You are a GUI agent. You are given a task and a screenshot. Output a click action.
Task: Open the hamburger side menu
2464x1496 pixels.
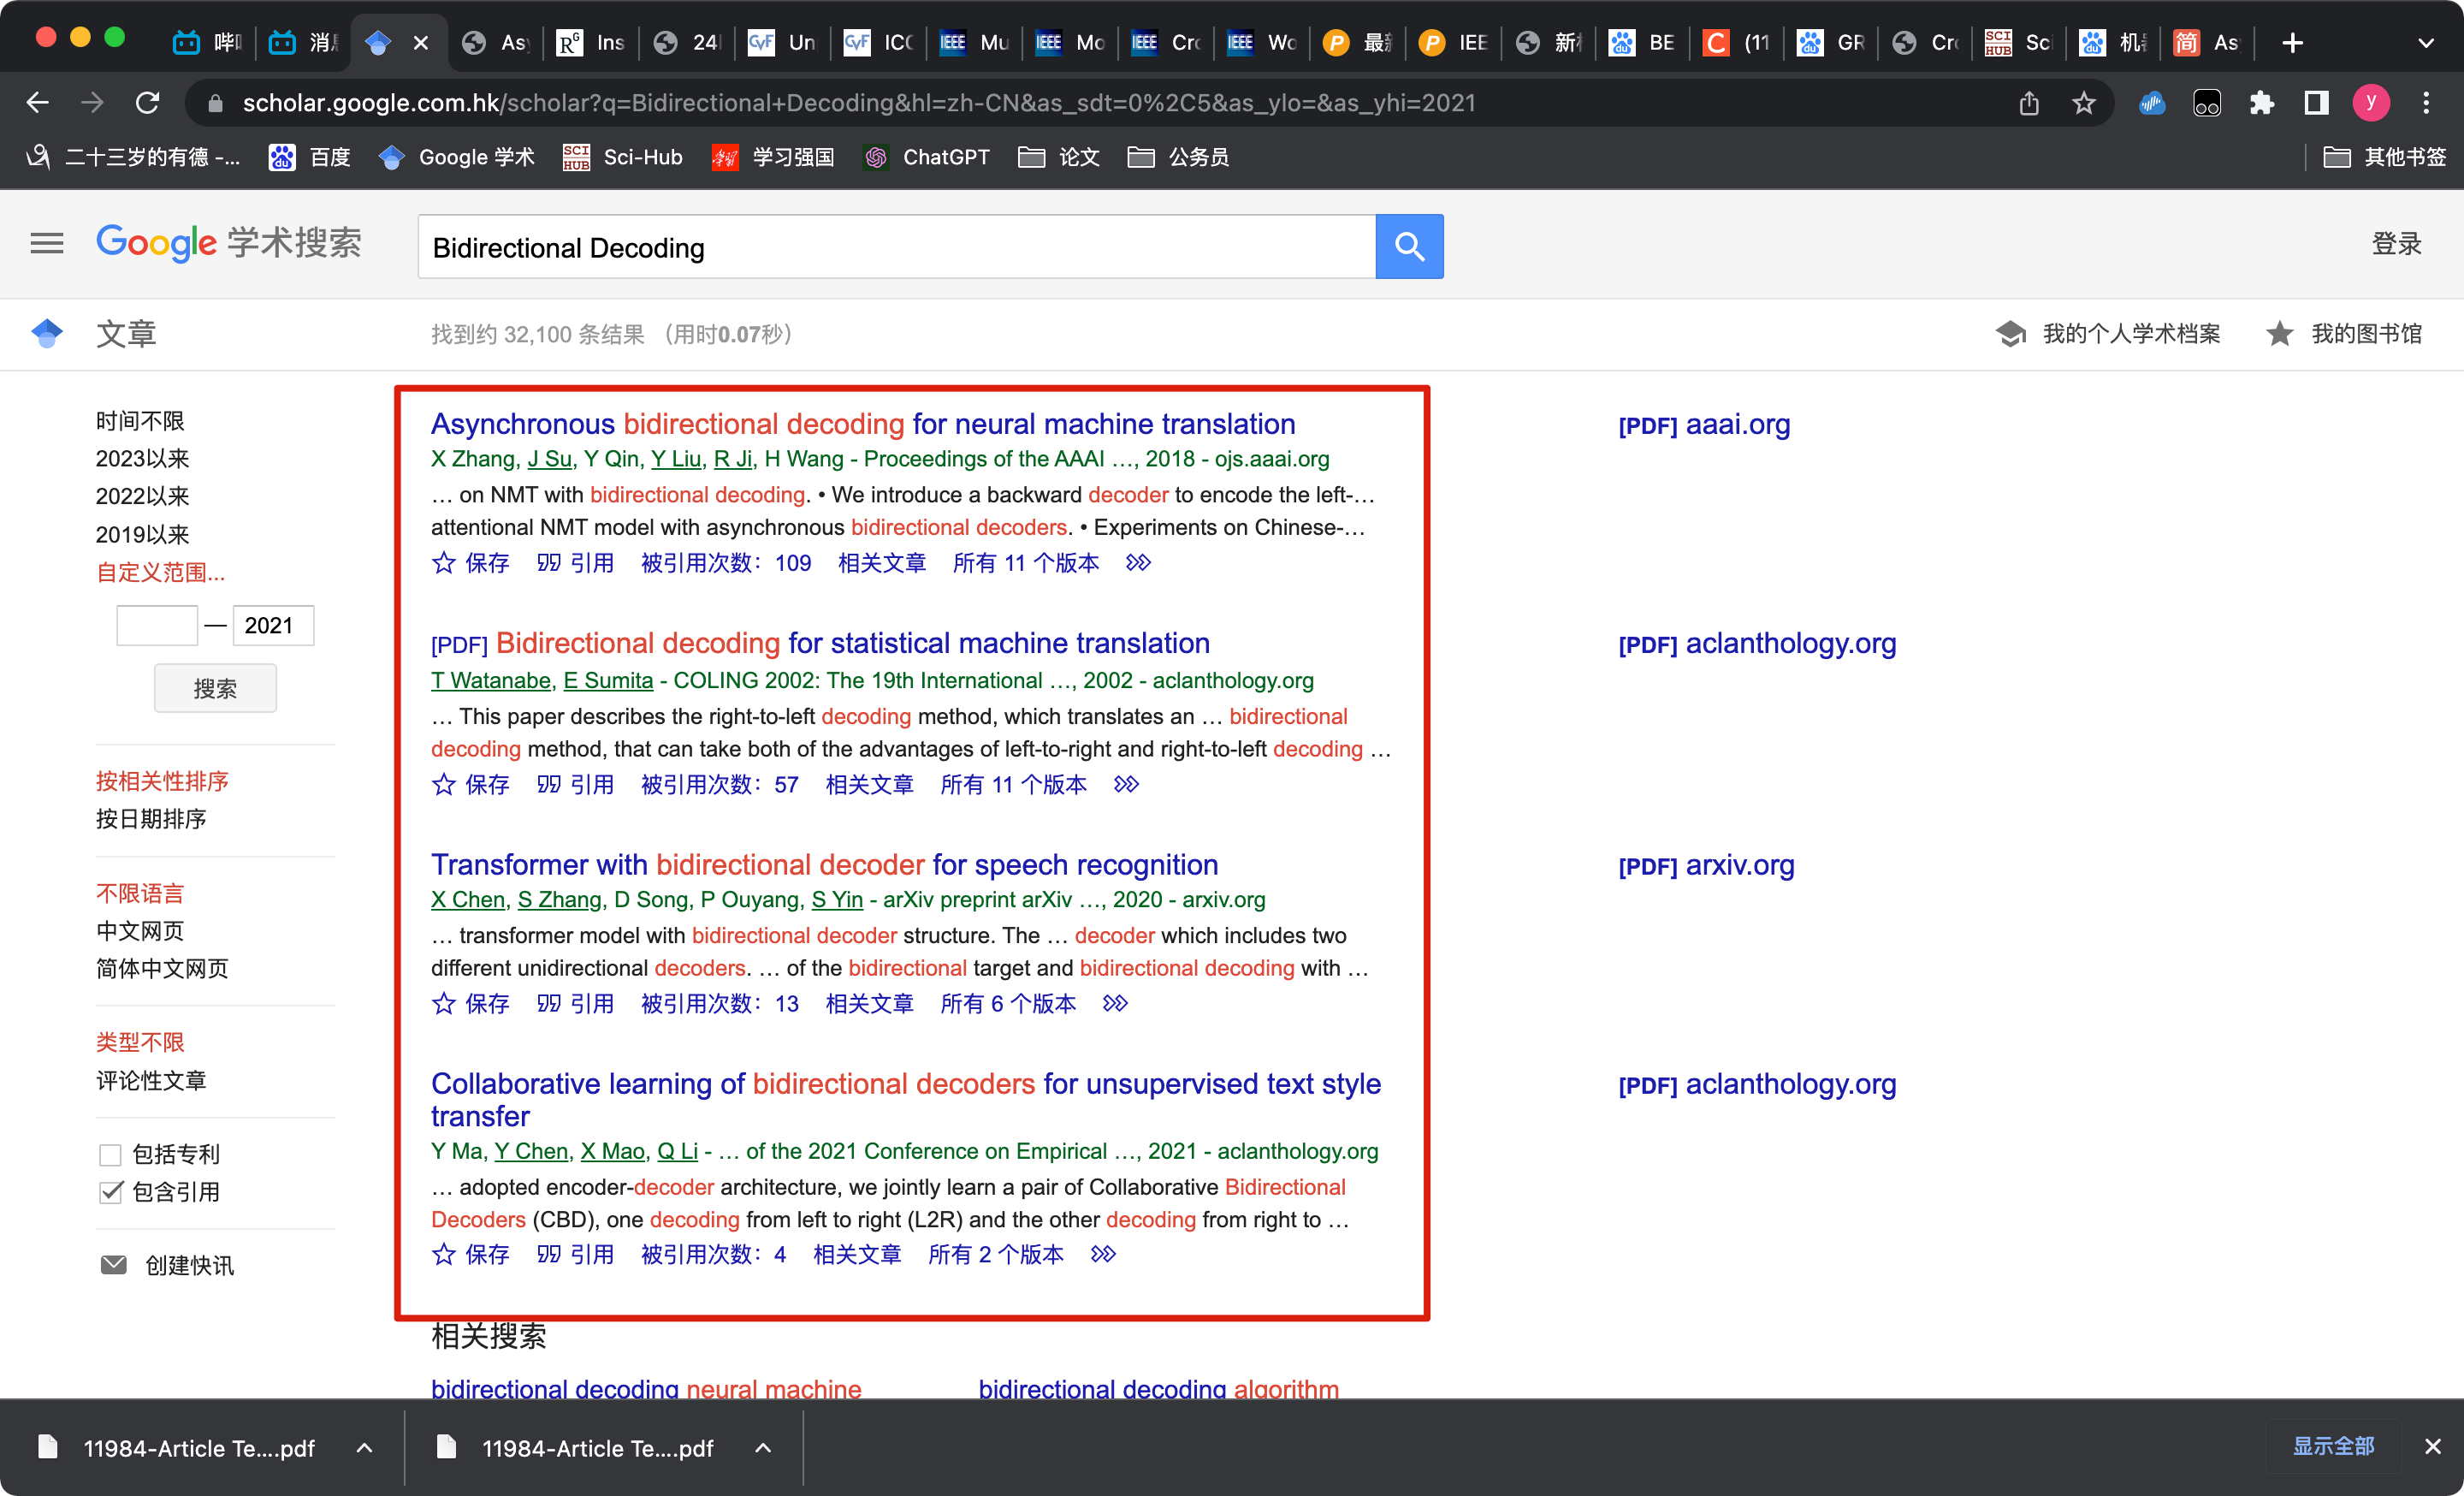47,243
